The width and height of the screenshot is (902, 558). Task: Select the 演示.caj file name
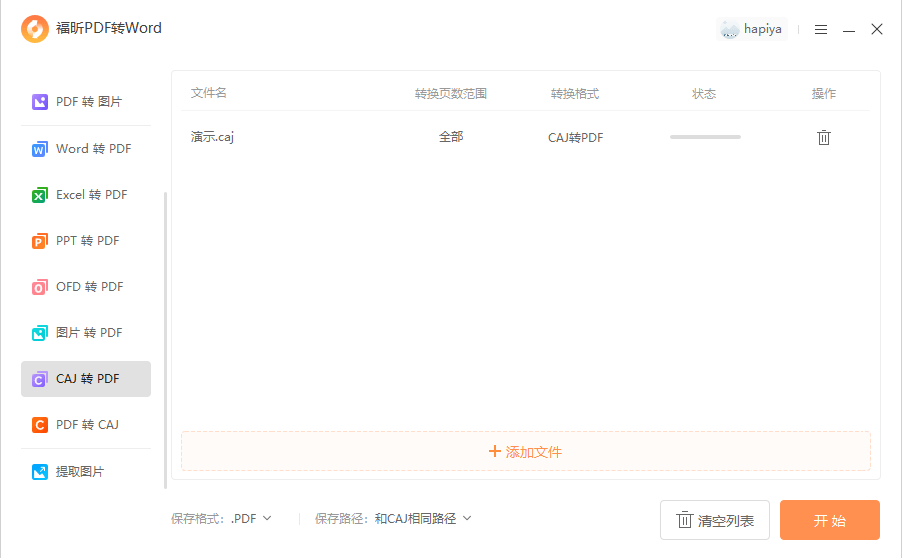tap(212, 137)
